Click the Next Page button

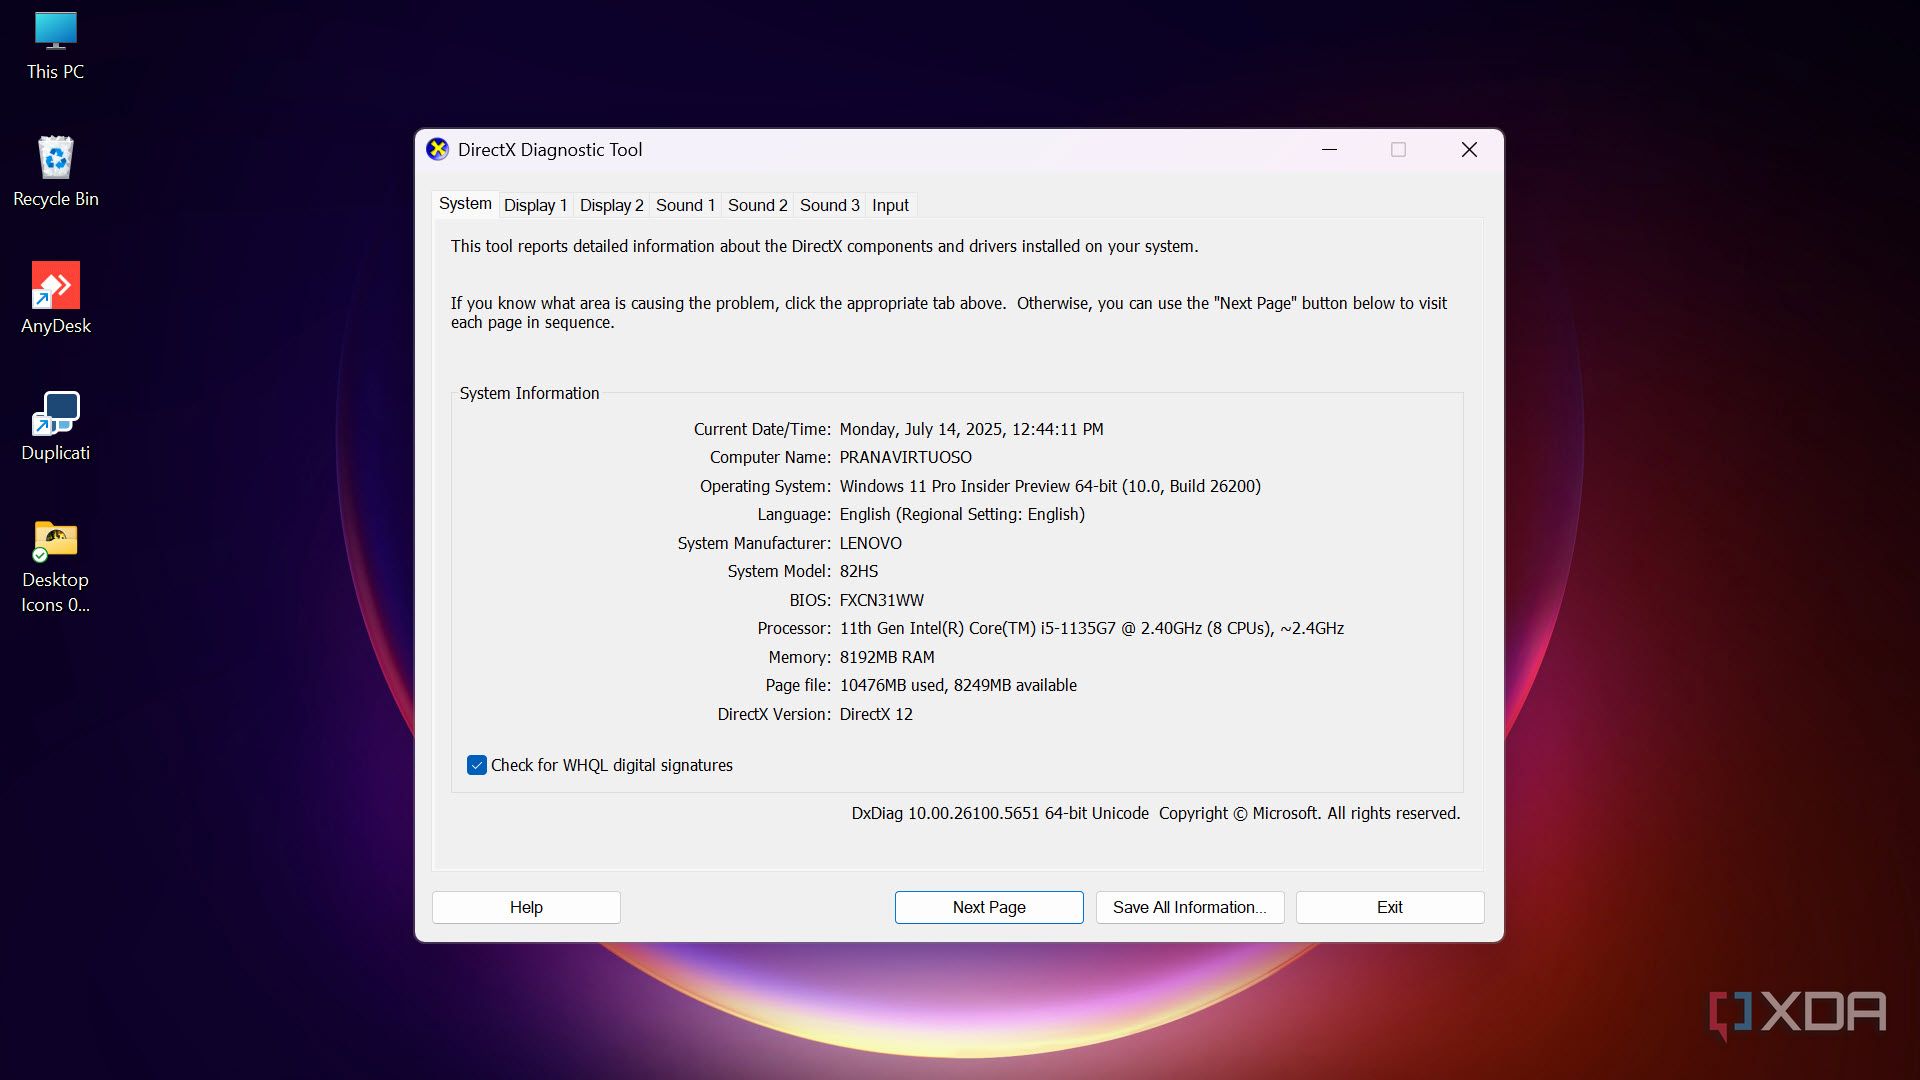point(989,907)
